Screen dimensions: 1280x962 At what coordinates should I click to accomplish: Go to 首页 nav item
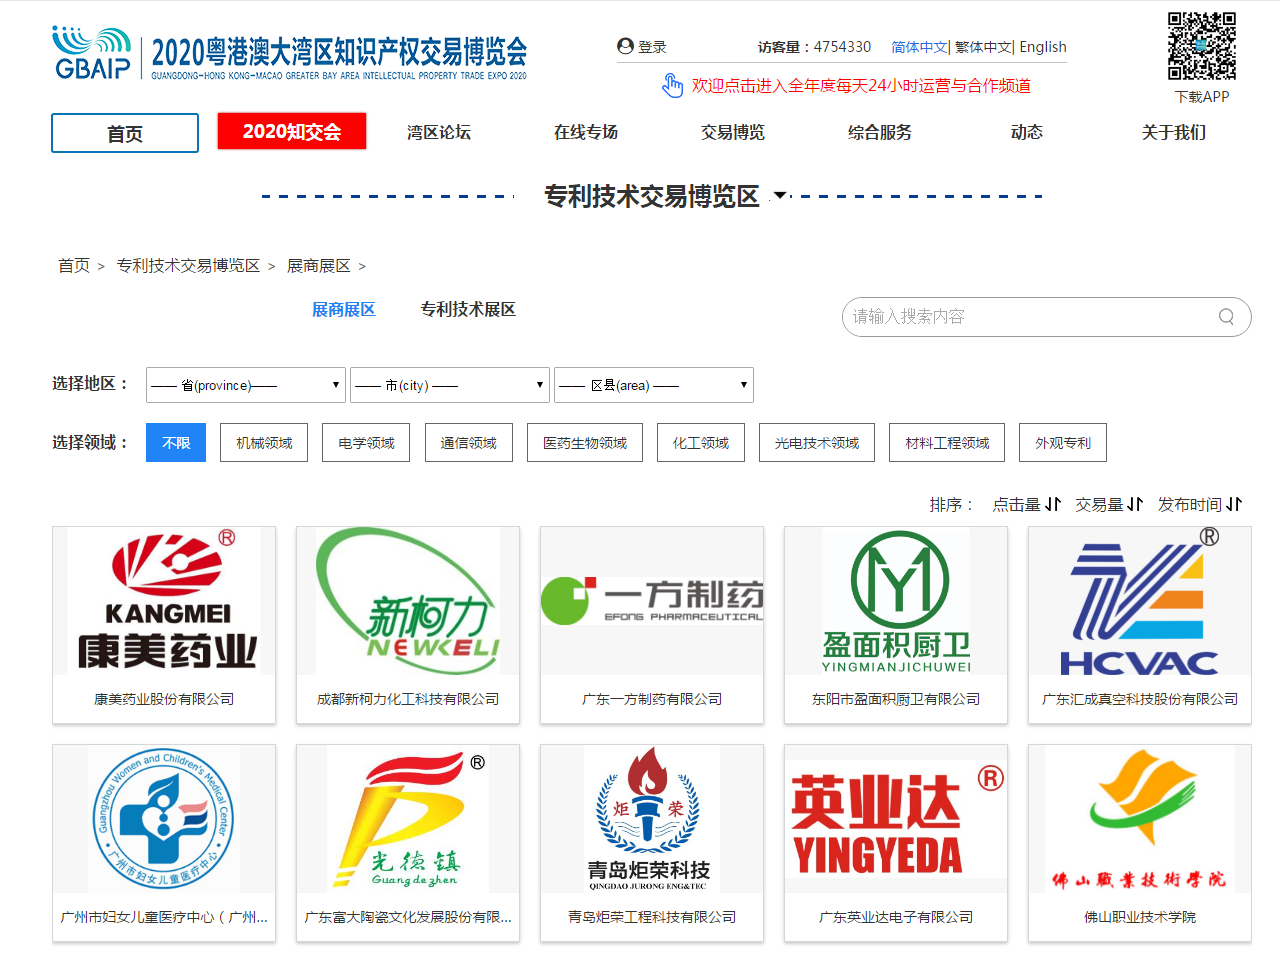(x=125, y=133)
